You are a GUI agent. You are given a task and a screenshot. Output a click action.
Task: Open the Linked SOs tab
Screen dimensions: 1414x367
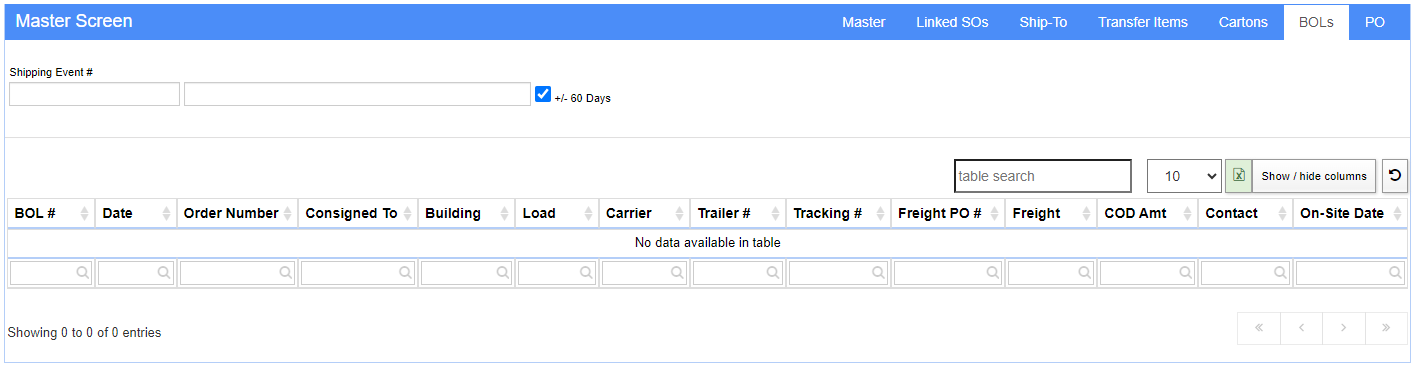pyautogui.click(x=952, y=22)
